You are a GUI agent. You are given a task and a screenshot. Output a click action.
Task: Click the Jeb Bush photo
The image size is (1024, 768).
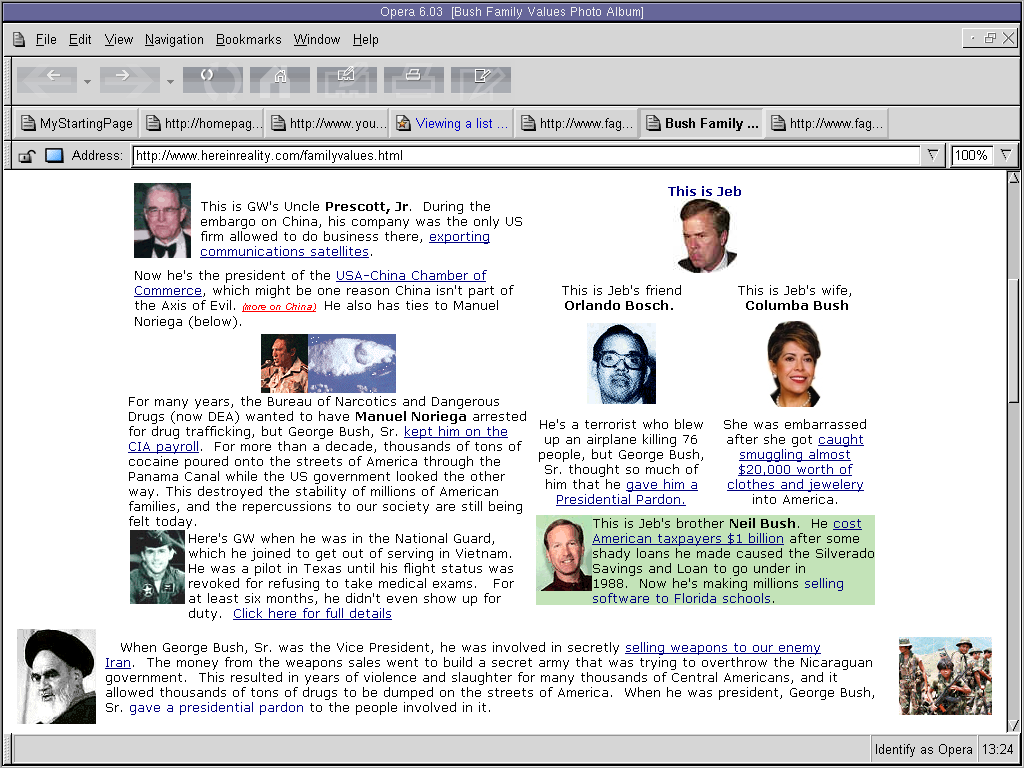click(x=705, y=236)
